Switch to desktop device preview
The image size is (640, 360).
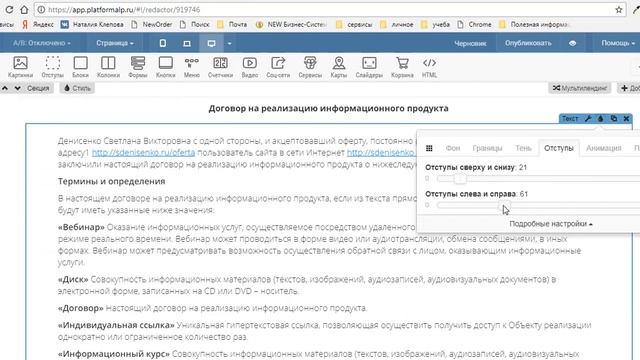[211, 43]
